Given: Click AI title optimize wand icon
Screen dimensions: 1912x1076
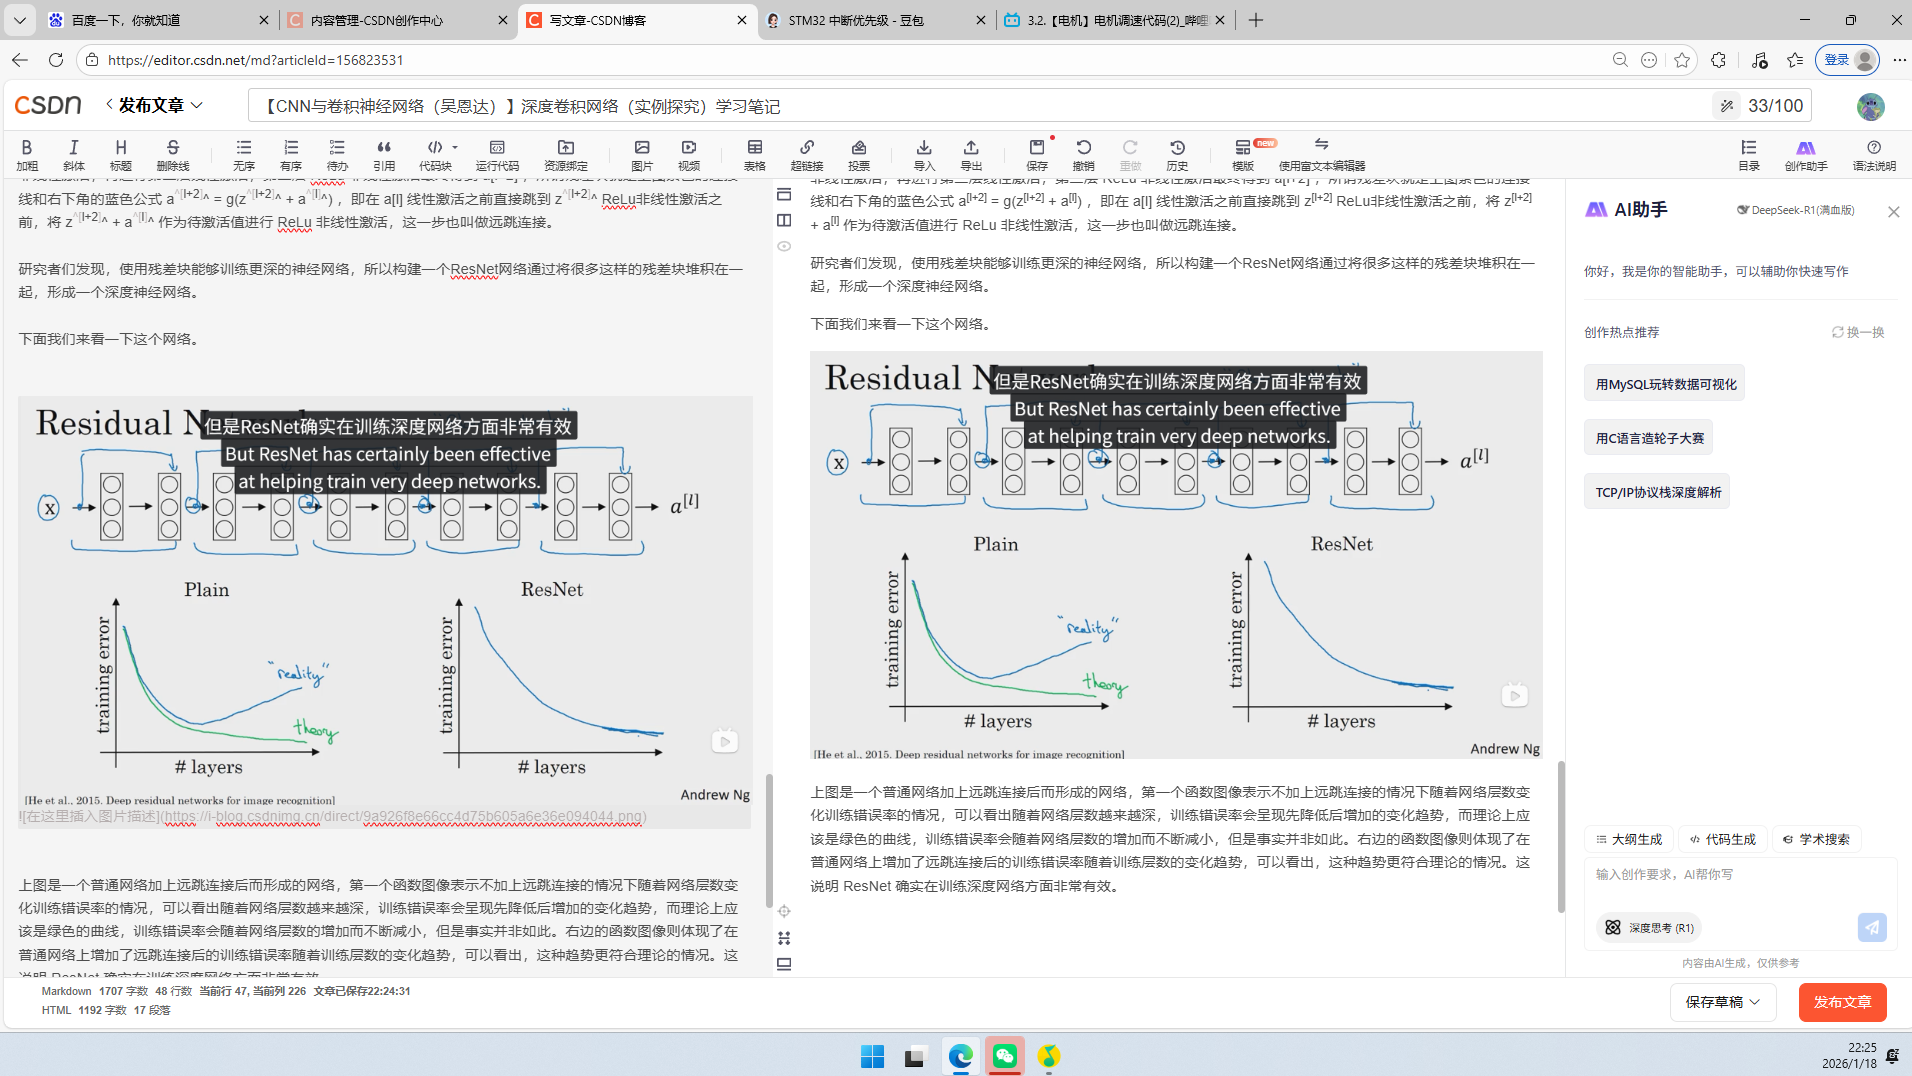Looking at the screenshot, I should pos(1727,105).
